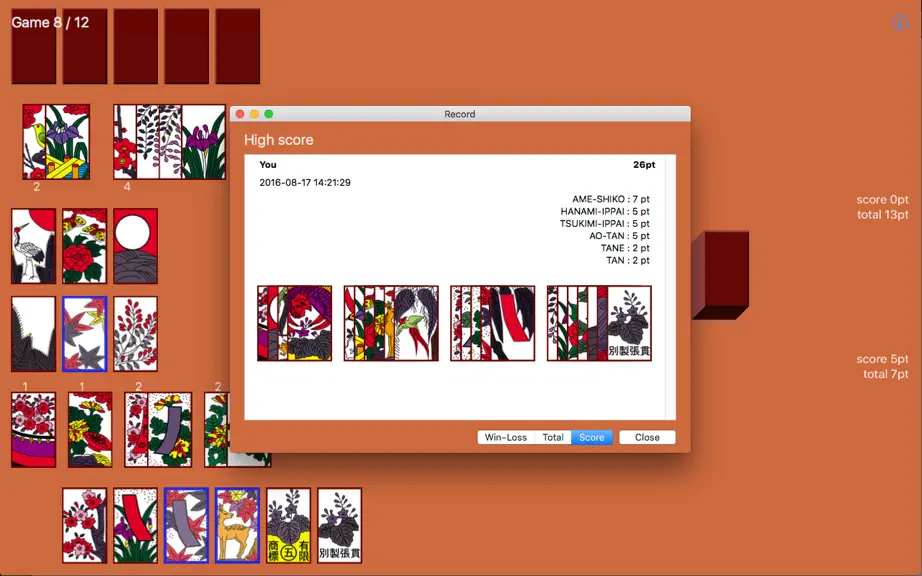This screenshot has height=576, width=922.
Task: Select the yellow-label paulownia card in hand
Action: (x=288, y=525)
